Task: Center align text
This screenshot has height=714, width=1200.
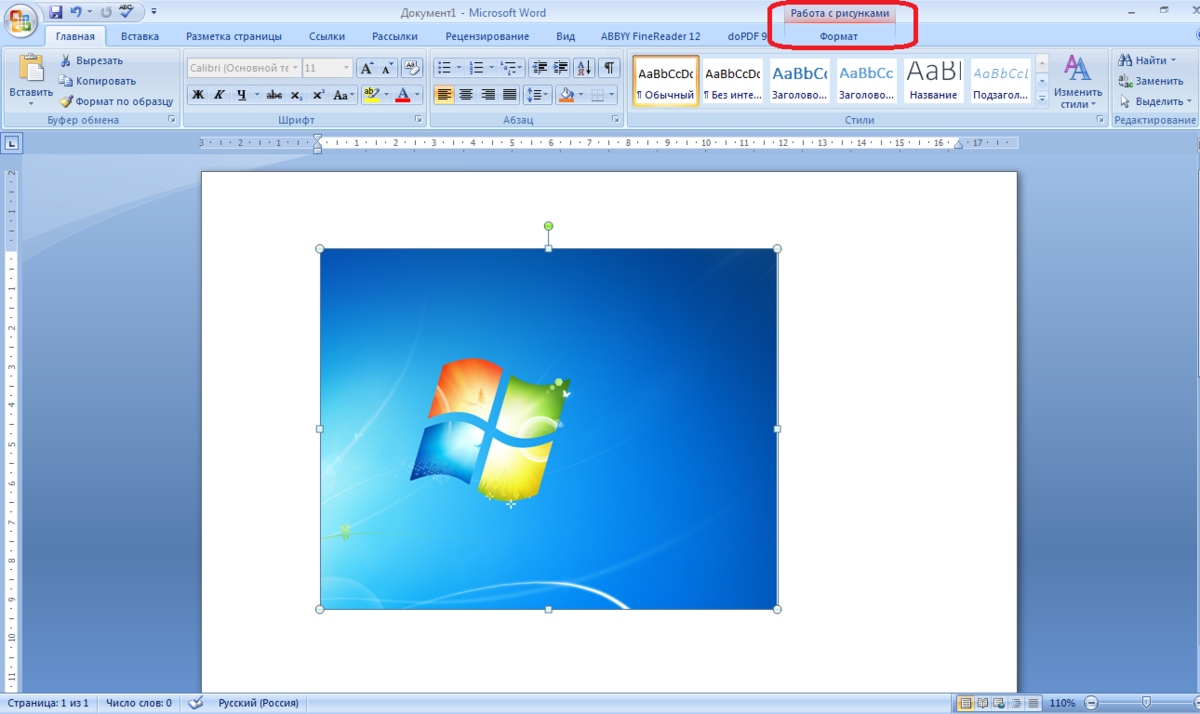Action: pos(466,95)
